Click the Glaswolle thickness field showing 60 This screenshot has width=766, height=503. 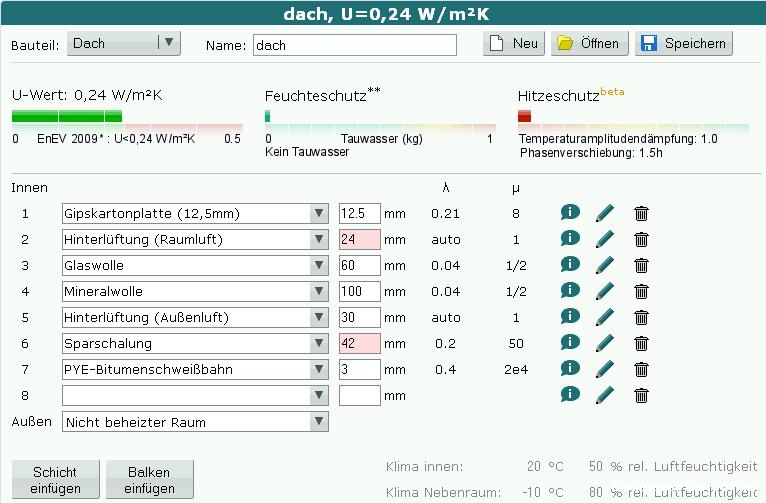tap(359, 265)
